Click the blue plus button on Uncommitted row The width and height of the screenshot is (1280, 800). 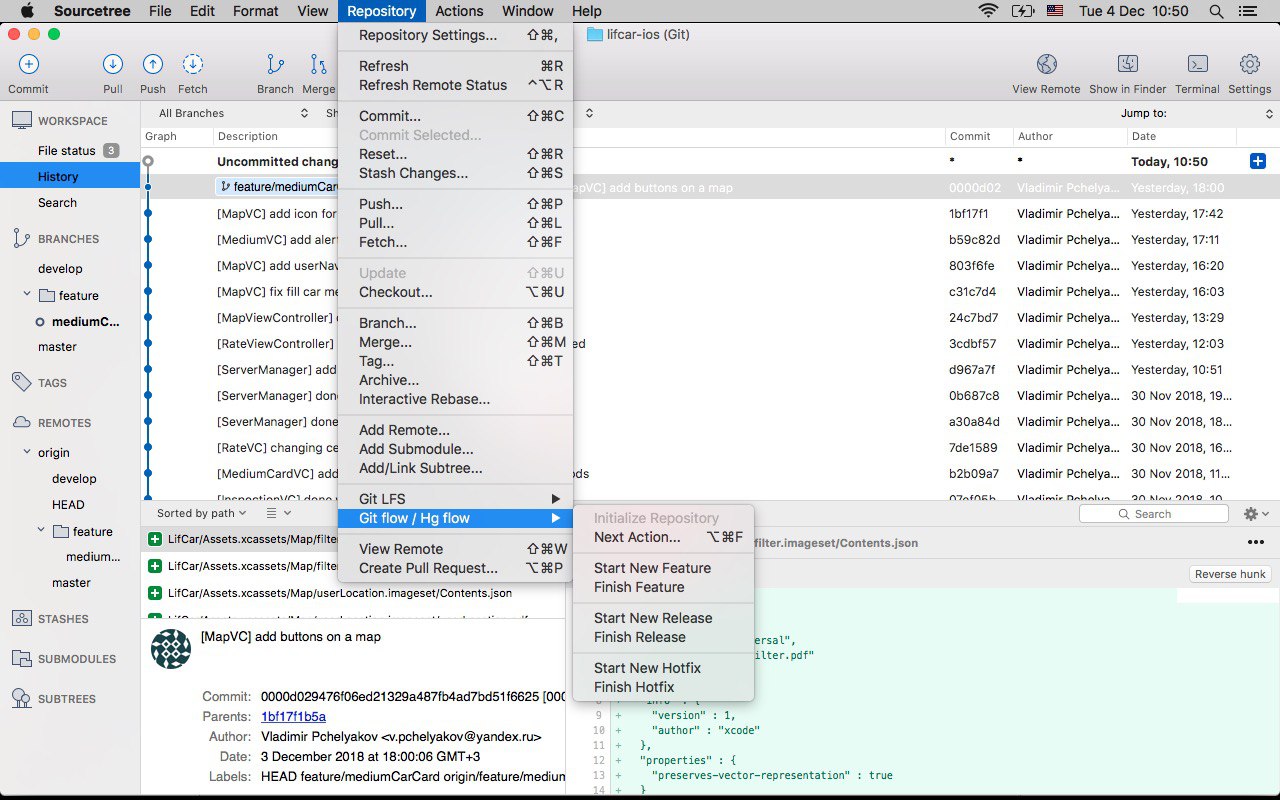tap(1258, 161)
